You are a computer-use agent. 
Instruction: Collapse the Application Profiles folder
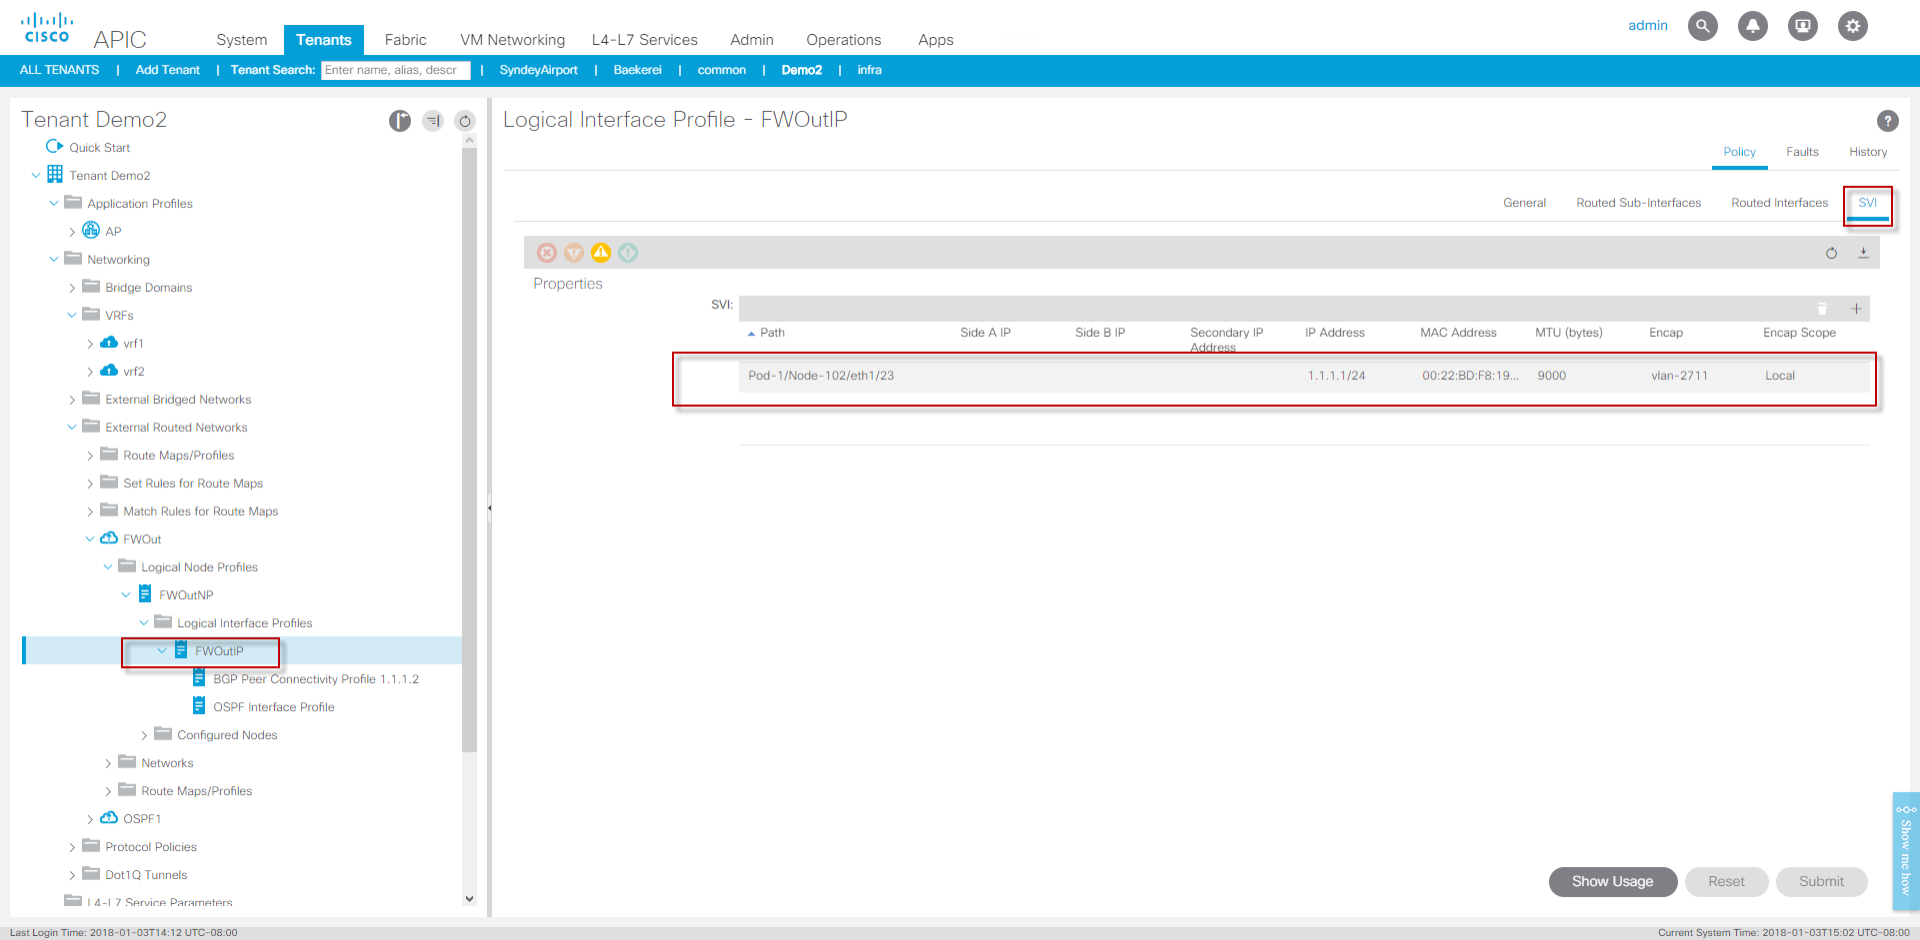point(54,203)
